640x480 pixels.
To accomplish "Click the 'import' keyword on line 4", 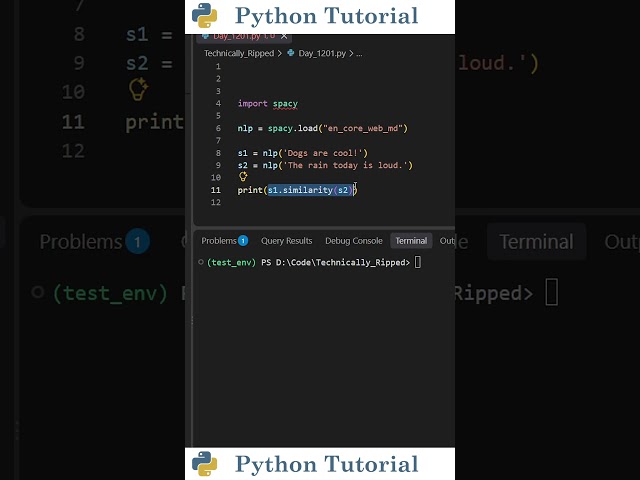I will click(x=252, y=104).
